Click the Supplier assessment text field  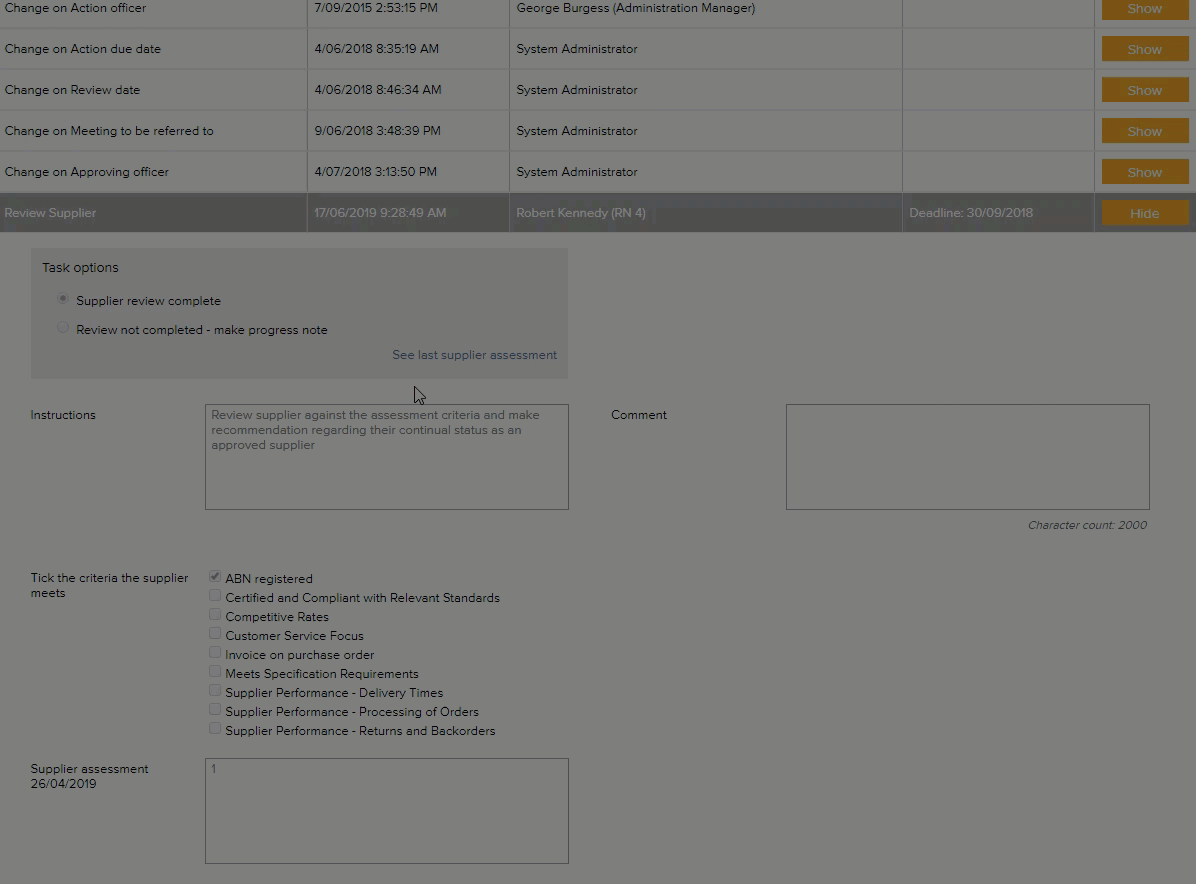pos(386,811)
